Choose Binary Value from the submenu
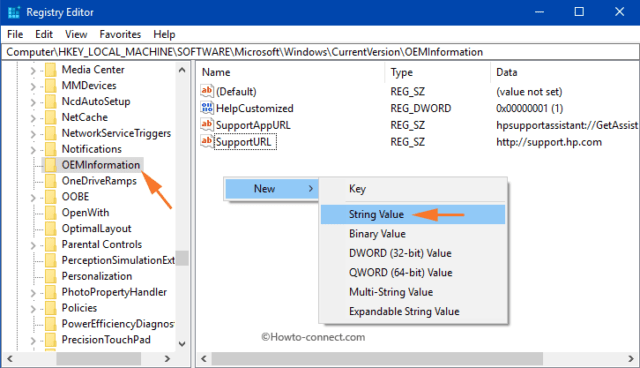The image size is (640, 368). pyautogui.click(x=413, y=234)
